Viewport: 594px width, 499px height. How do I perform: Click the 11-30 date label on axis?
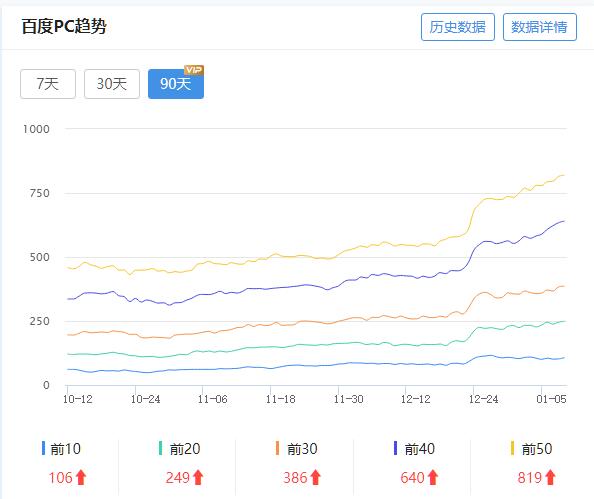pyautogui.click(x=349, y=399)
